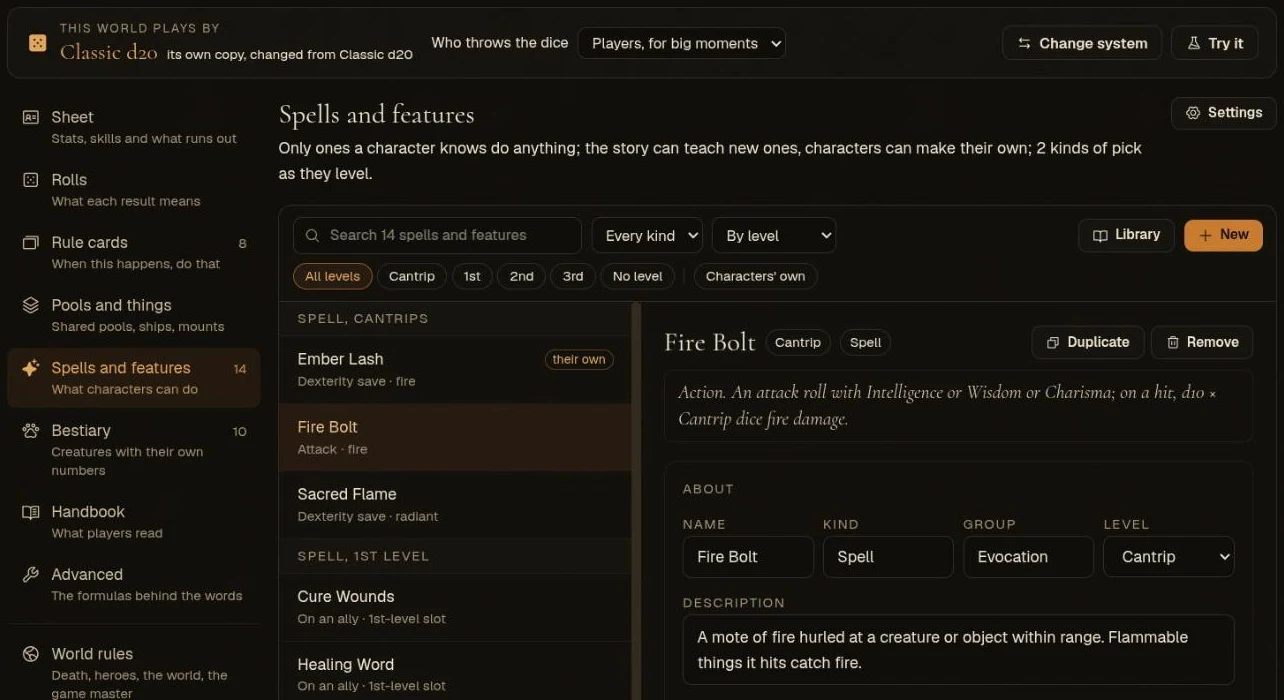Toggle the No level filter chip
1284x700 pixels.
coord(638,276)
